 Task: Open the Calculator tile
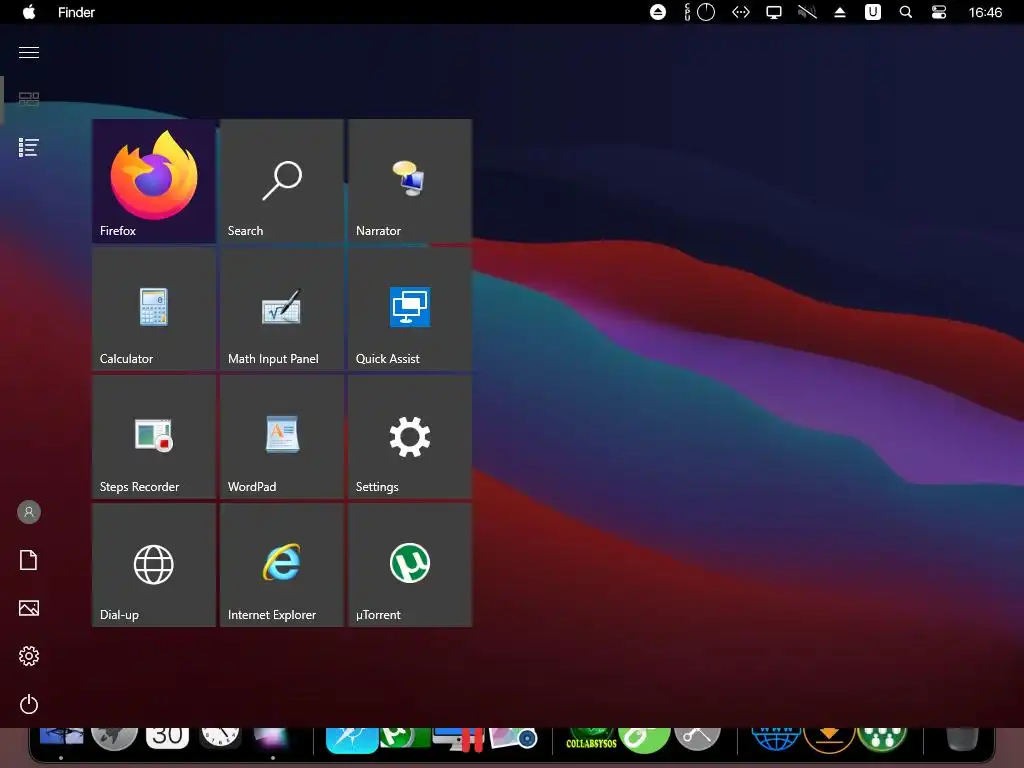click(x=154, y=309)
